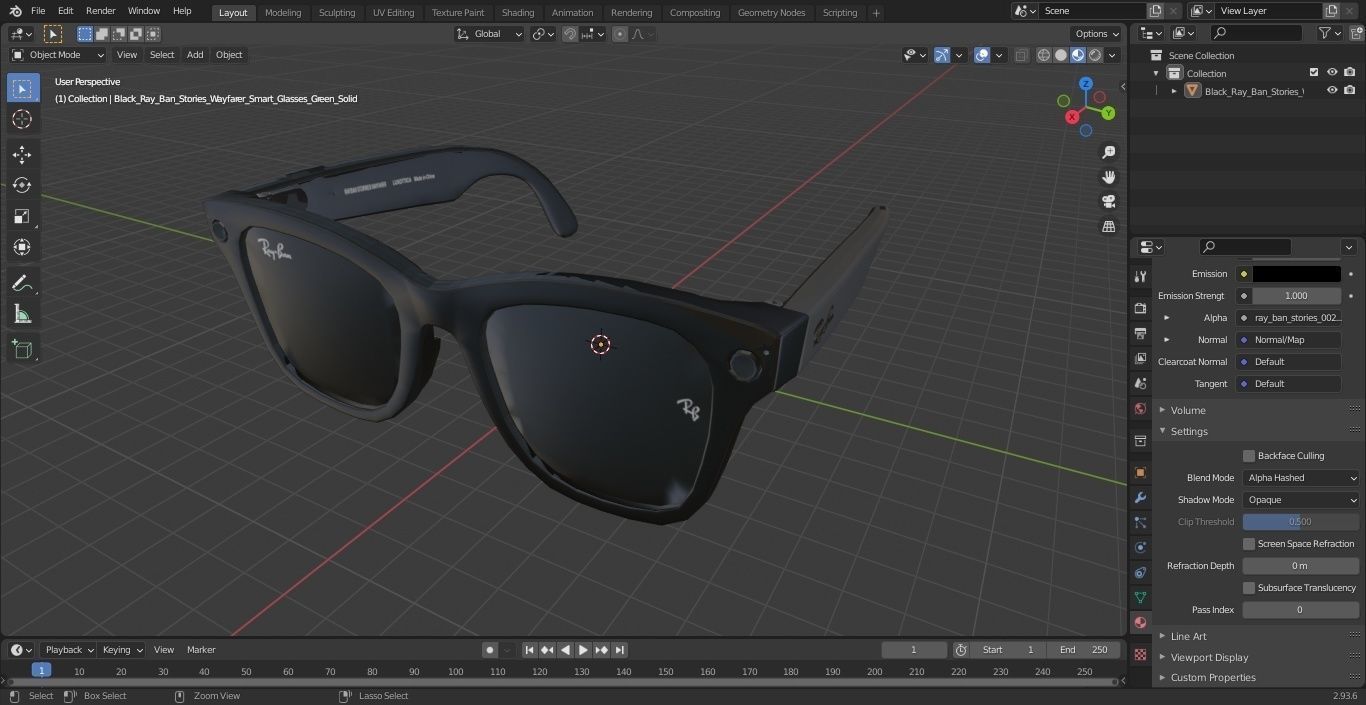Image resolution: width=1366 pixels, height=705 pixels.
Task: Click the black Emission color swatch
Action: coord(1297,274)
